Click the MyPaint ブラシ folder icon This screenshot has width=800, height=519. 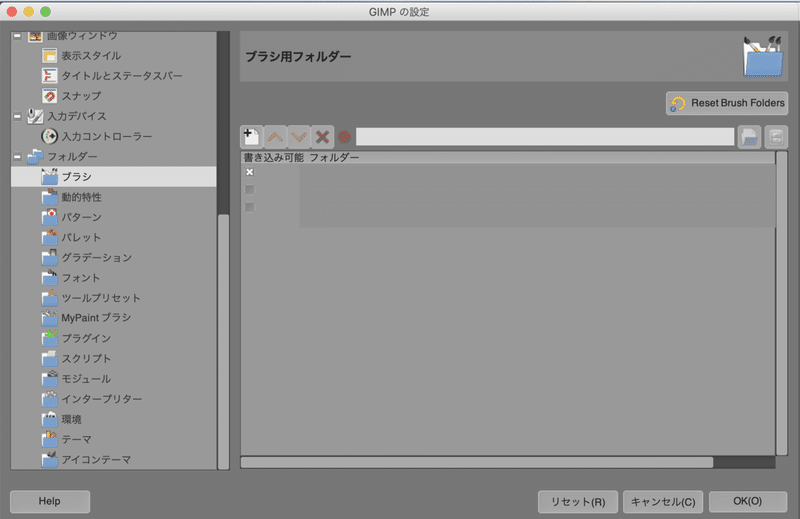(49, 318)
